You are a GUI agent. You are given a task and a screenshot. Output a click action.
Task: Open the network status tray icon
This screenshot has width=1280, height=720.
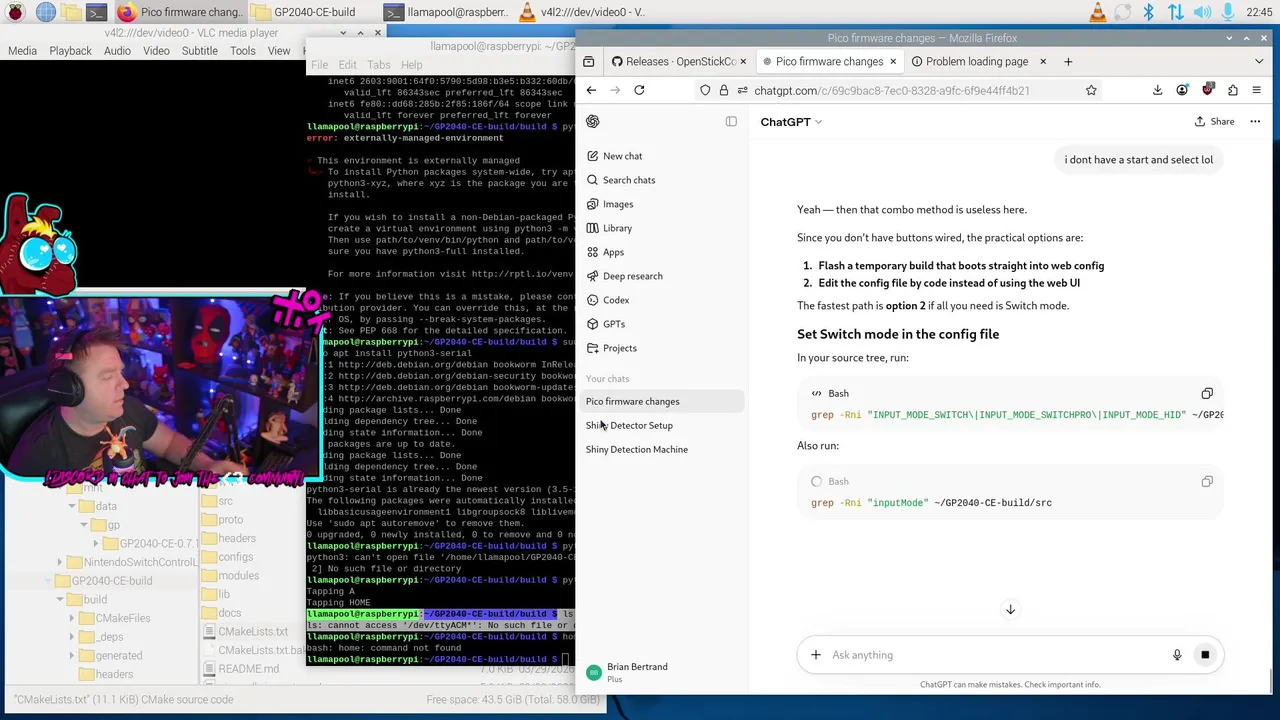click(1175, 12)
